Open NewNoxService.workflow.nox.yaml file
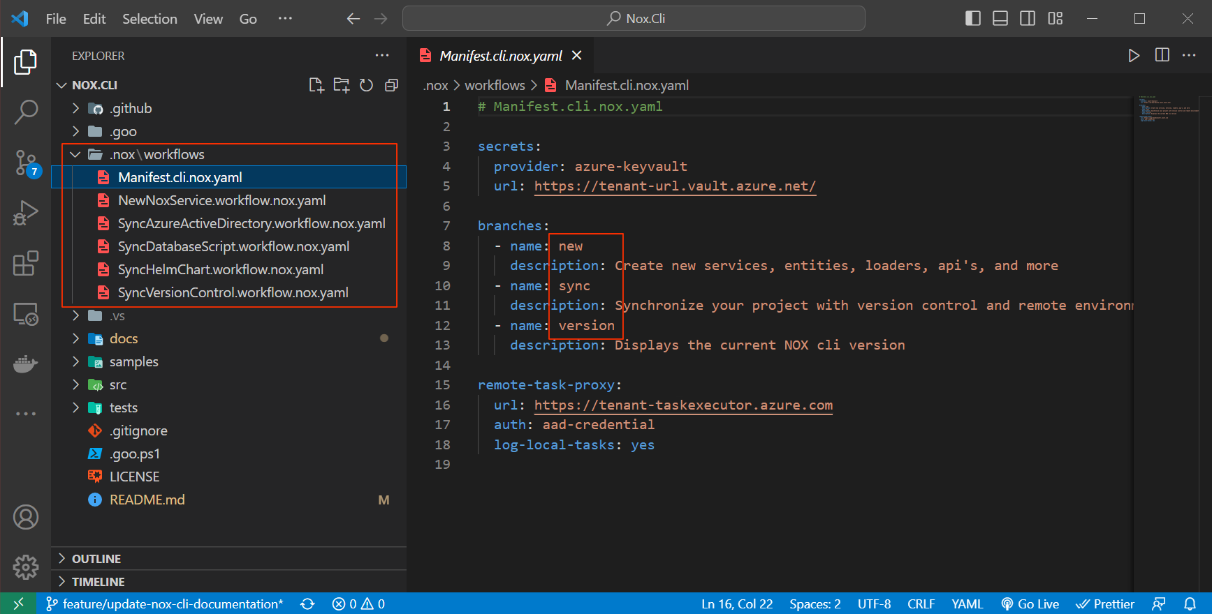This screenshot has width=1212, height=614. 229,200
